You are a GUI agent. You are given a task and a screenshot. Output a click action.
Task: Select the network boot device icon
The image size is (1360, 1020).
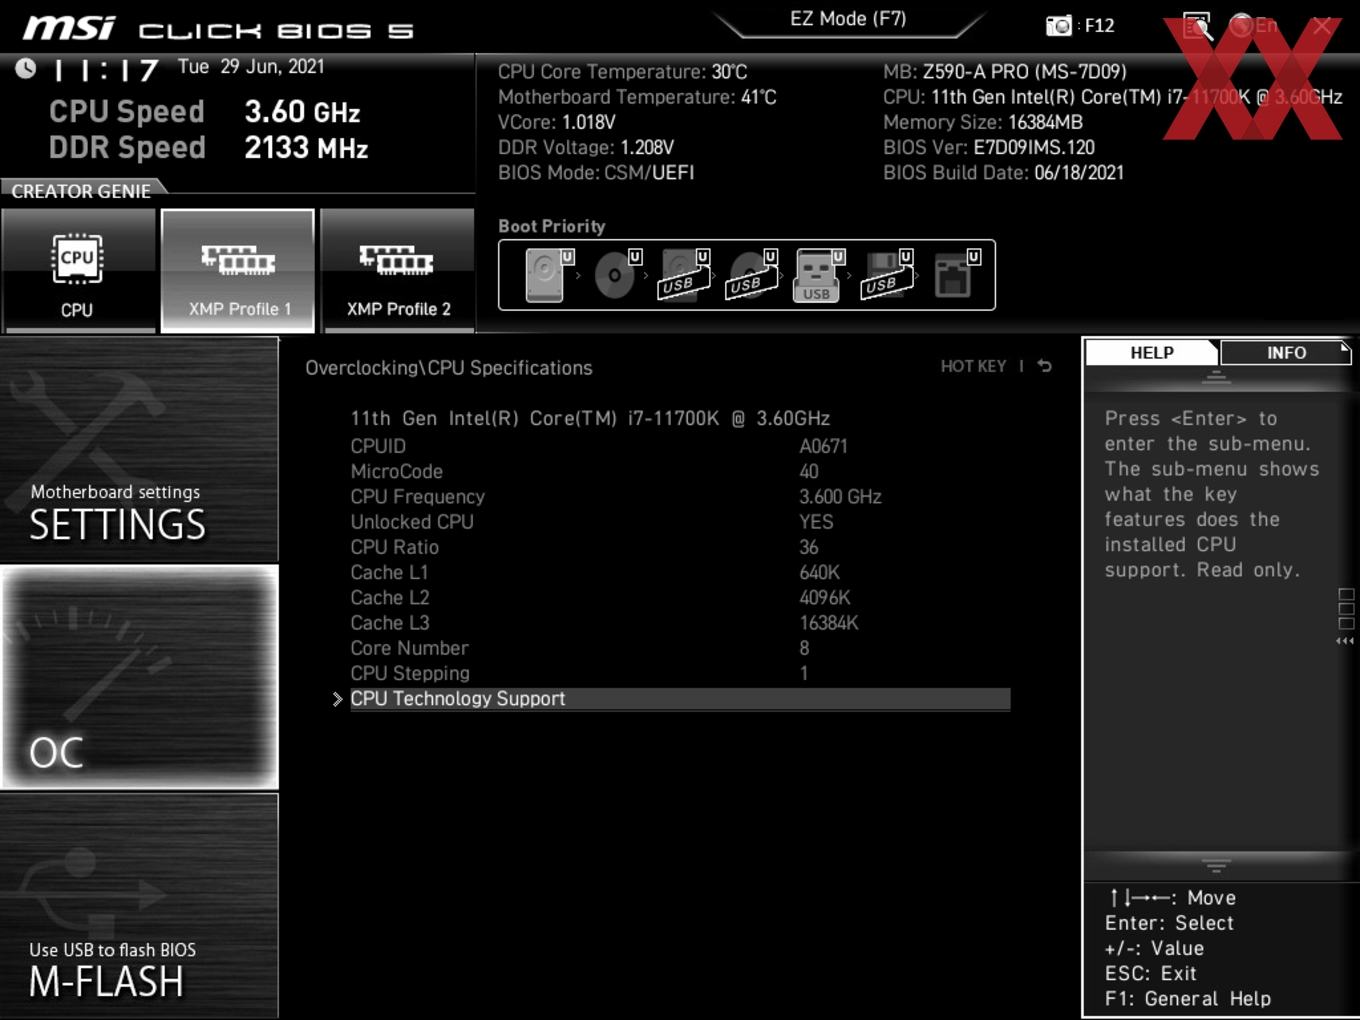(955, 274)
